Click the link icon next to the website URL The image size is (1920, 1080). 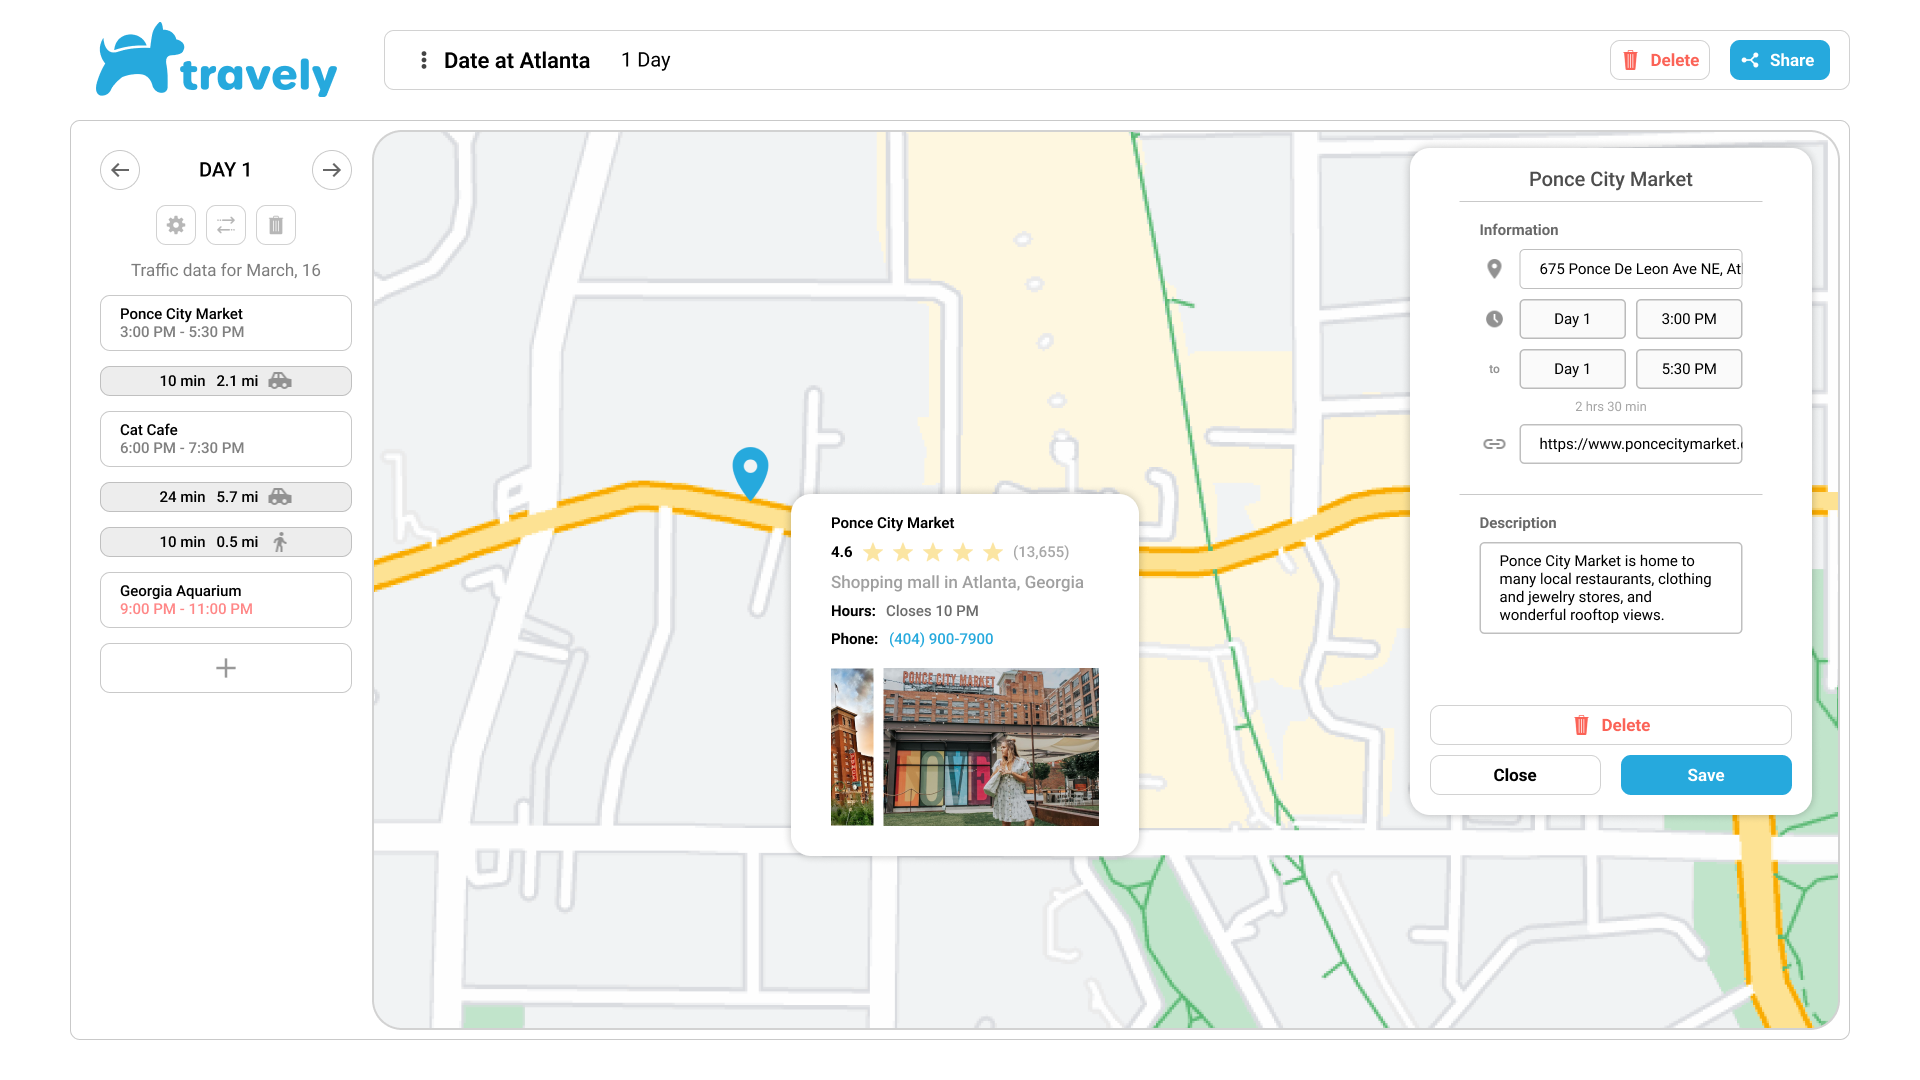[x=1494, y=443]
